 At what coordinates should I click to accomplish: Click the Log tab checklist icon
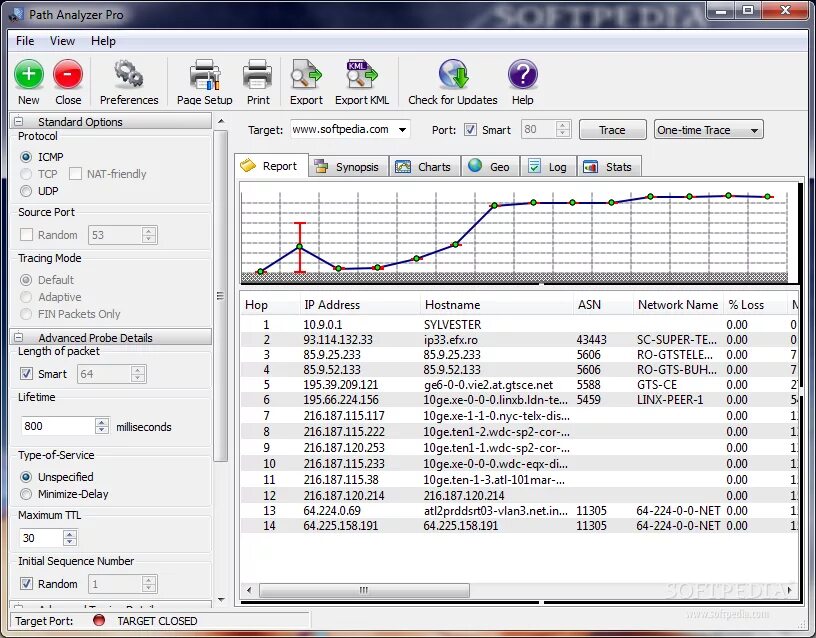[x=534, y=166]
